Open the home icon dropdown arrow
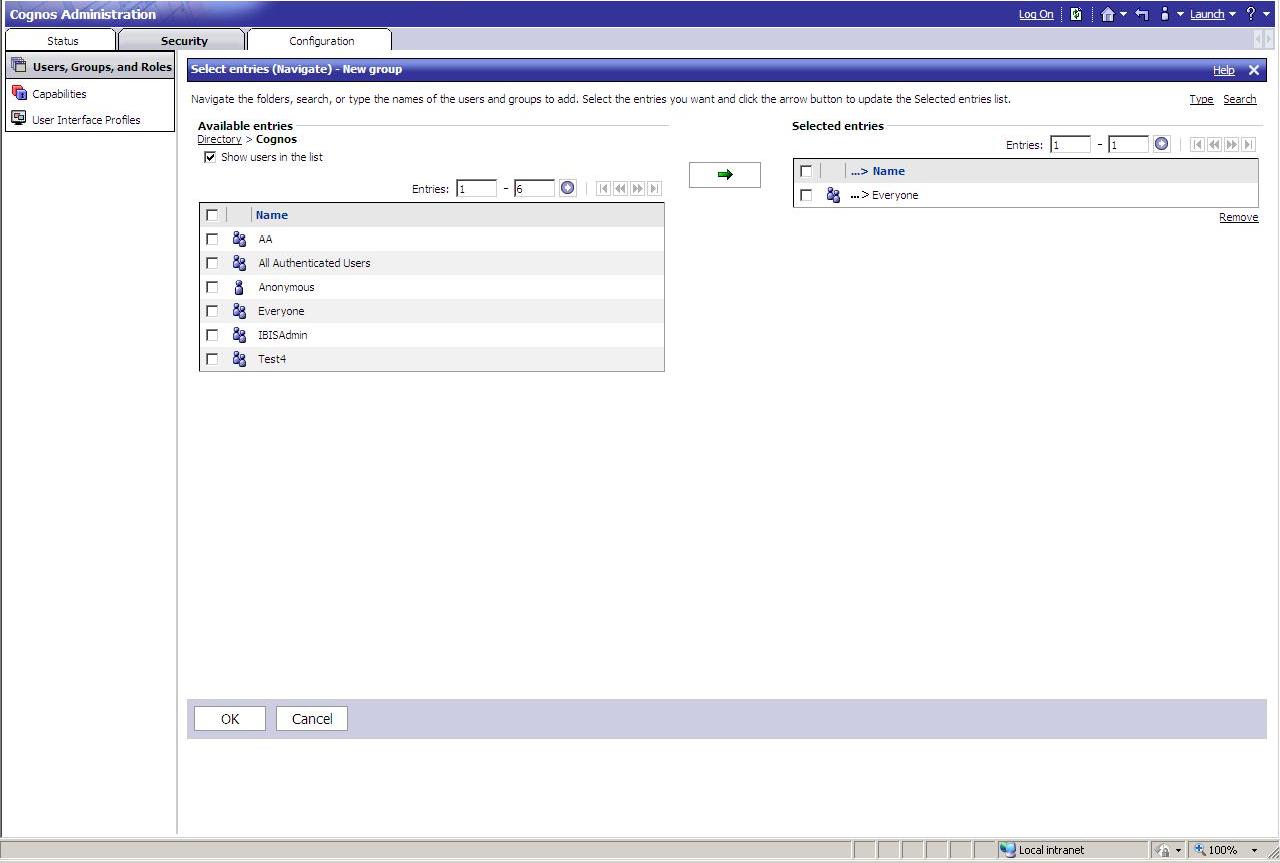Image resolution: width=1280 pixels, height=863 pixels. pyautogui.click(x=1124, y=13)
